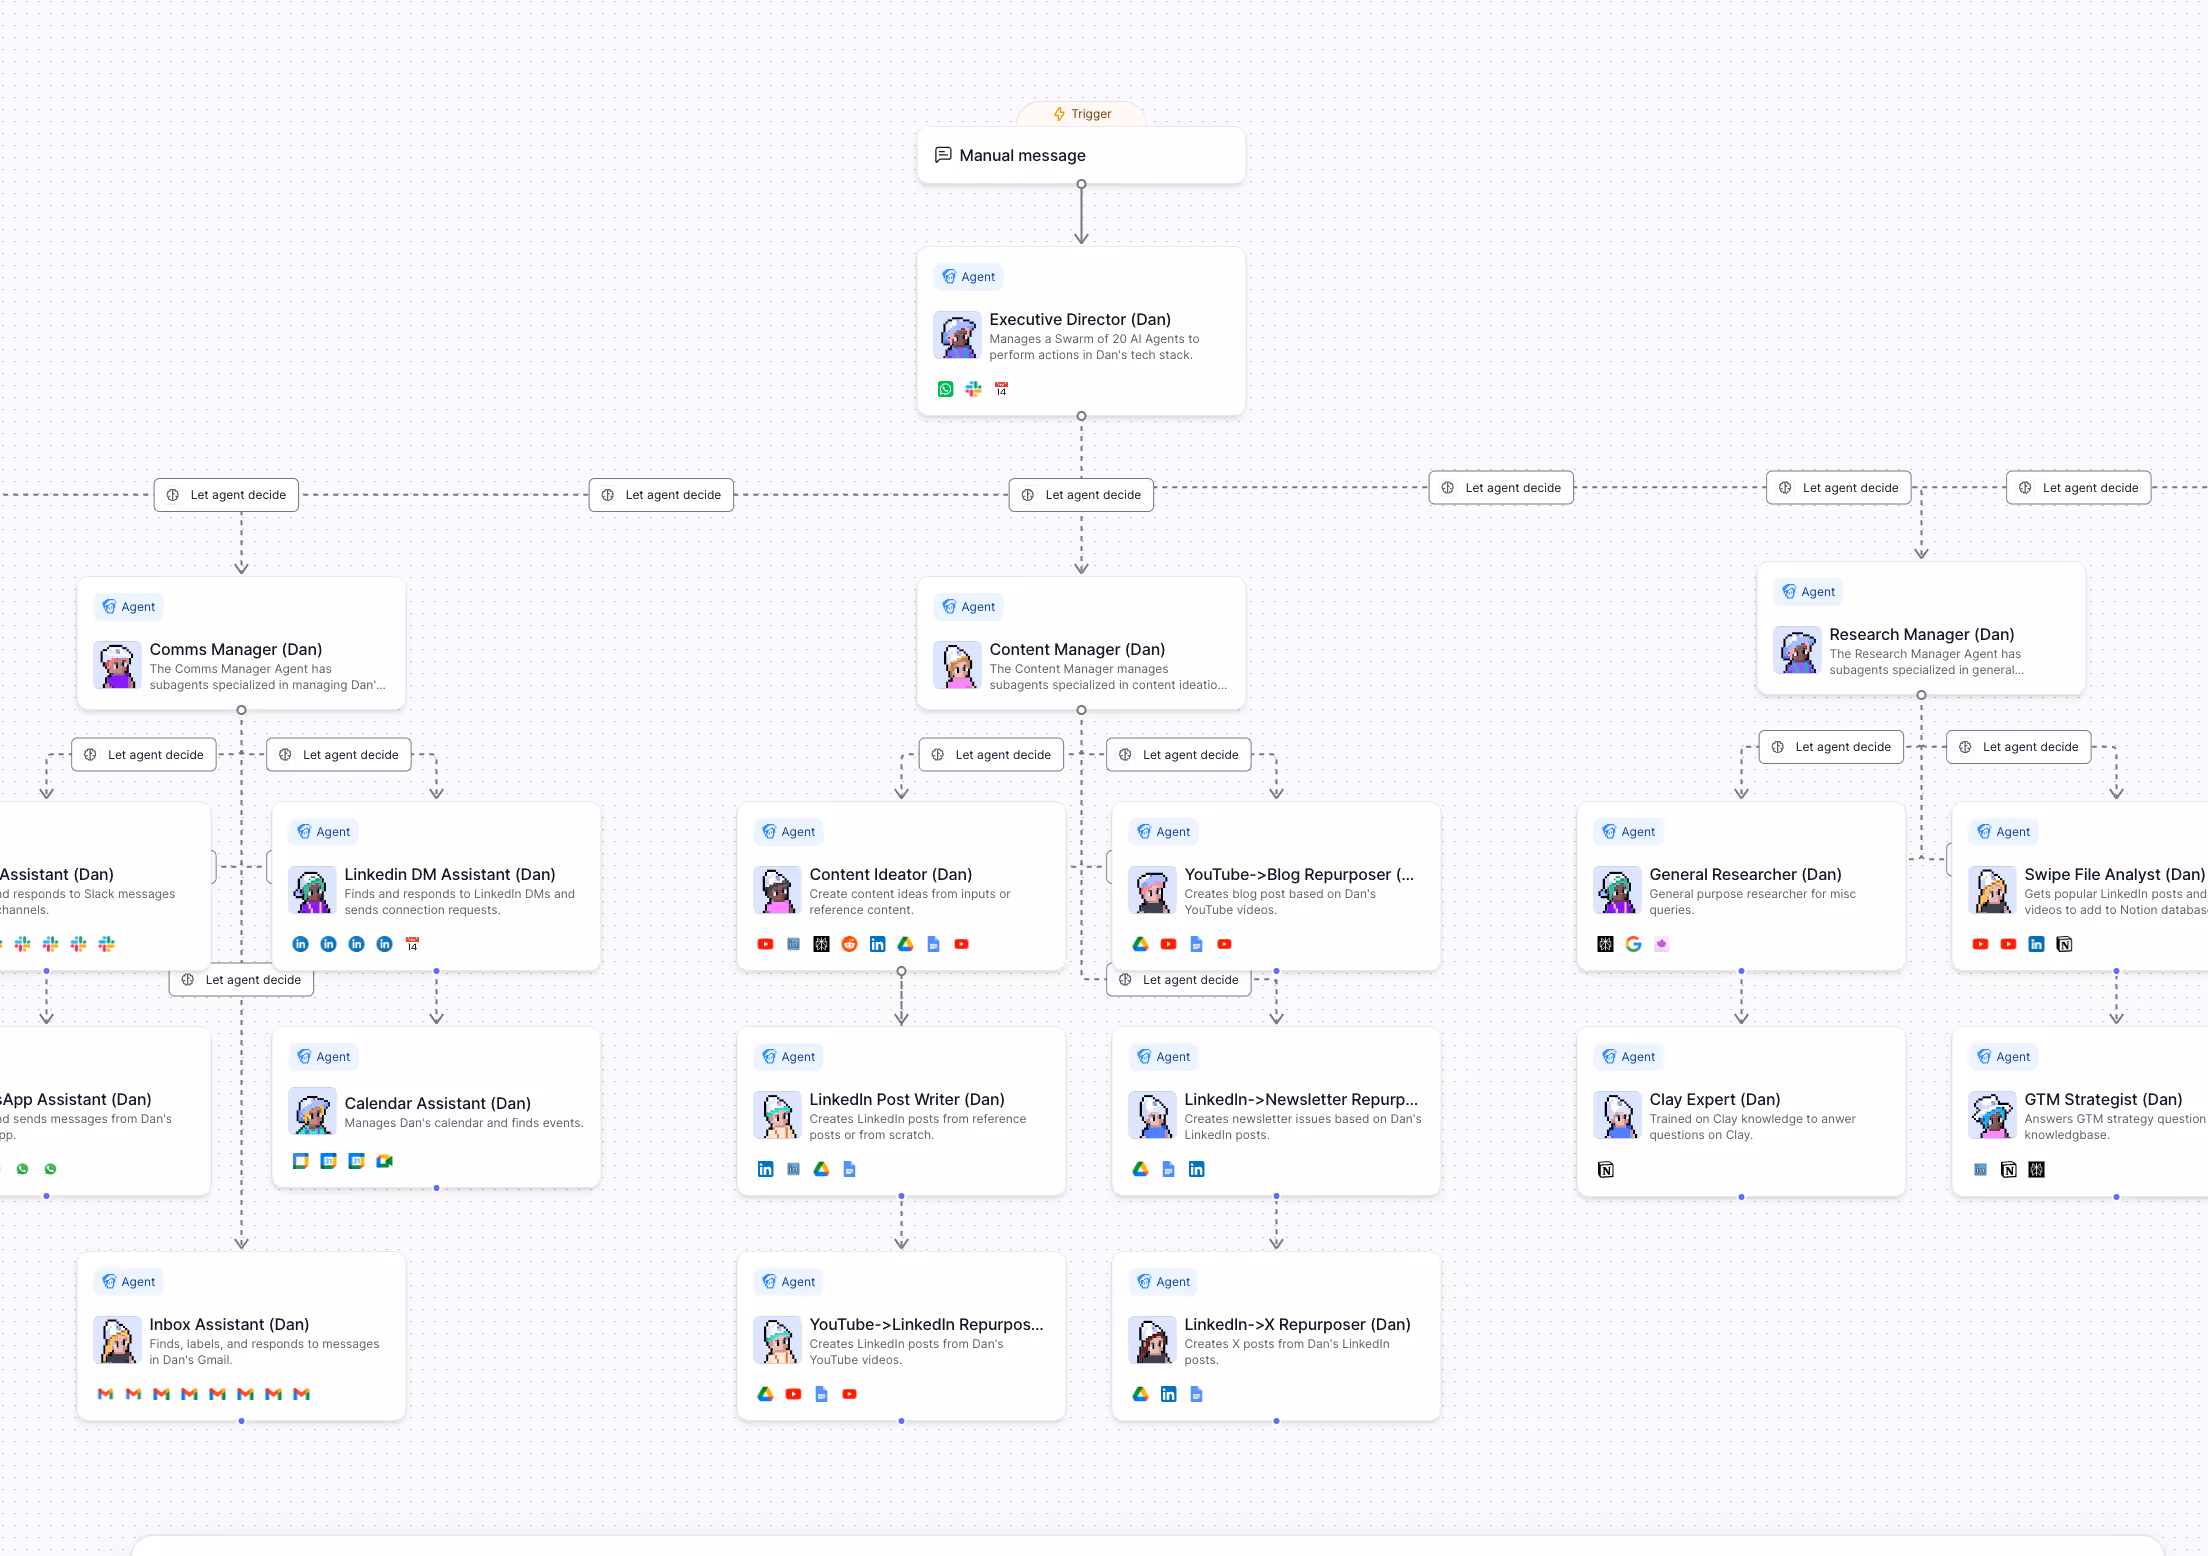This screenshot has height=1556, width=2208.
Task: Click 'Creates X posts from Dan's LinkedIn posts.' text
Action: click(x=1286, y=1352)
